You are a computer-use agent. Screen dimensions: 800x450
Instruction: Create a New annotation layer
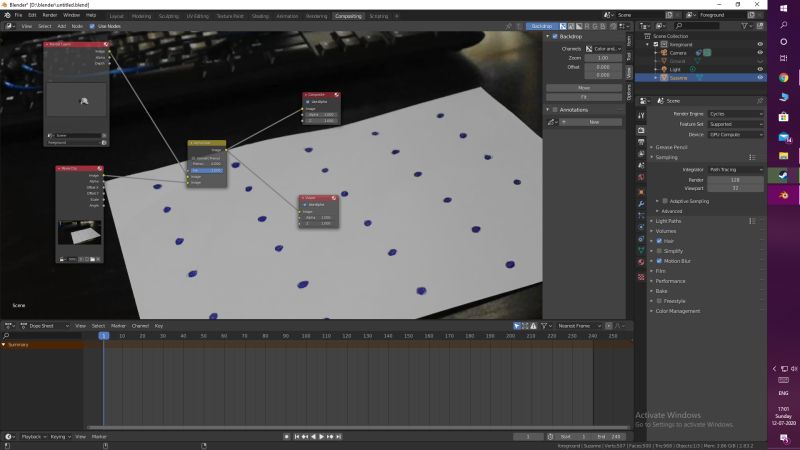(594, 122)
